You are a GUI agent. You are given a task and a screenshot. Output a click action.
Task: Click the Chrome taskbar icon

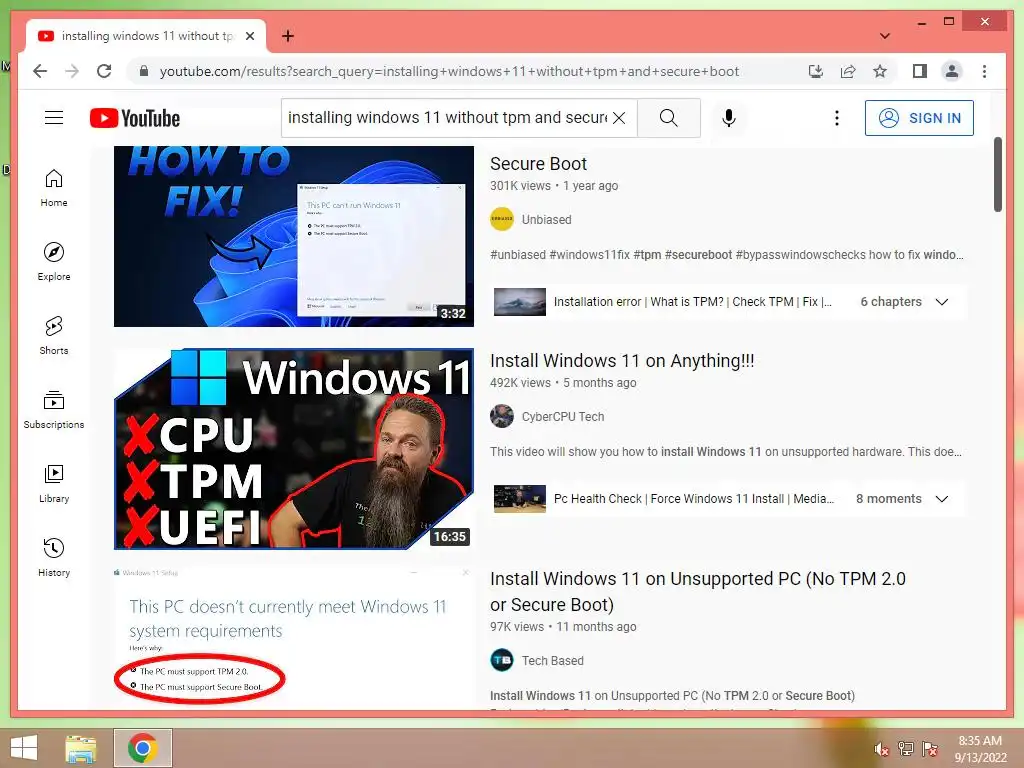pyautogui.click(x=142, y=748)
